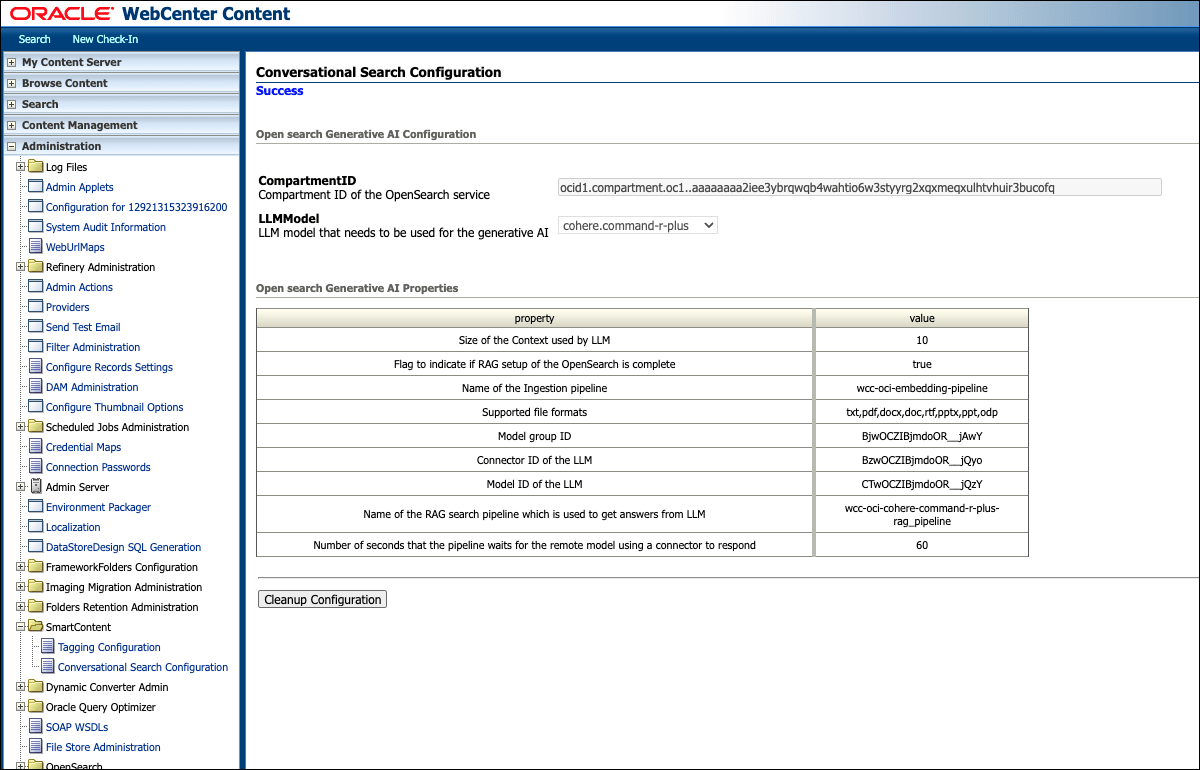Collapse the Administration tray
This screenshot has width=1200, height=770.
coord(11,146)
